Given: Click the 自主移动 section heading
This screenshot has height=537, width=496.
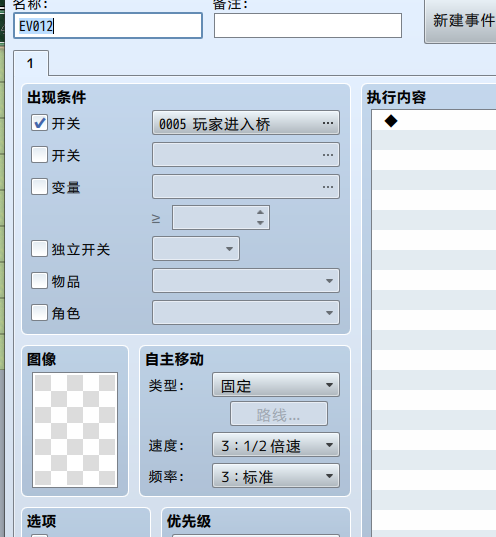Looking at the screenshot, I should [174, 359].
